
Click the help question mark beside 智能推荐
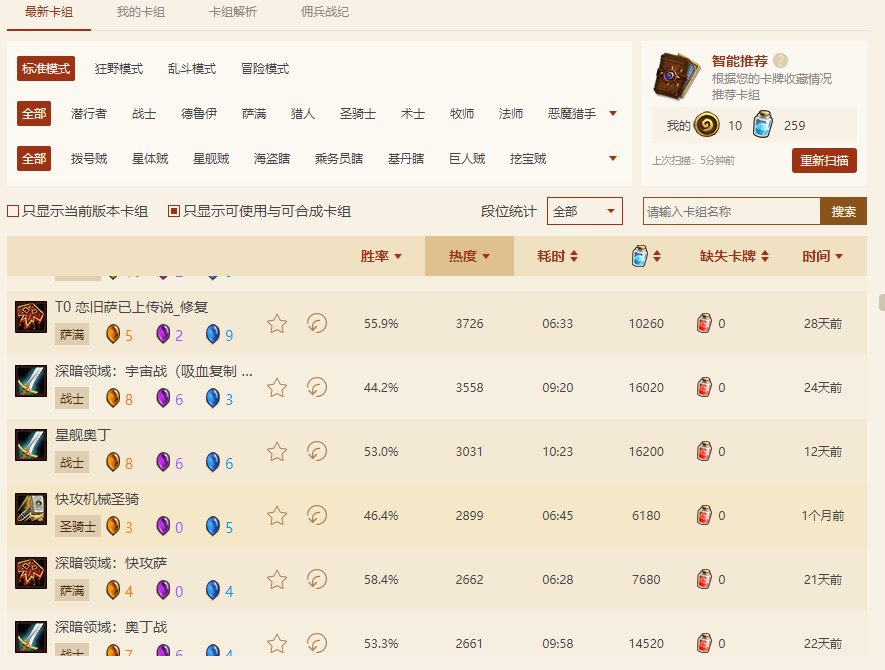780,61
